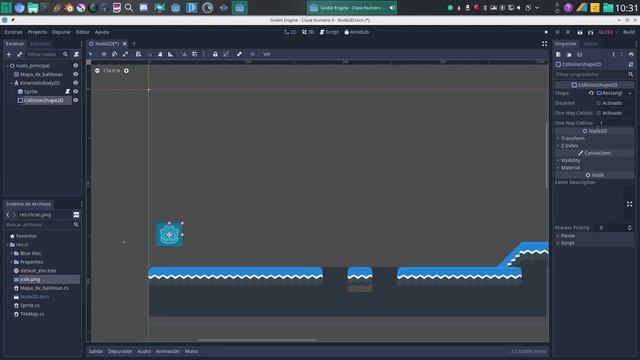Switch to the AssetLib workspace
The height and width of the screenshot is (360, 640).
point(357,32)
